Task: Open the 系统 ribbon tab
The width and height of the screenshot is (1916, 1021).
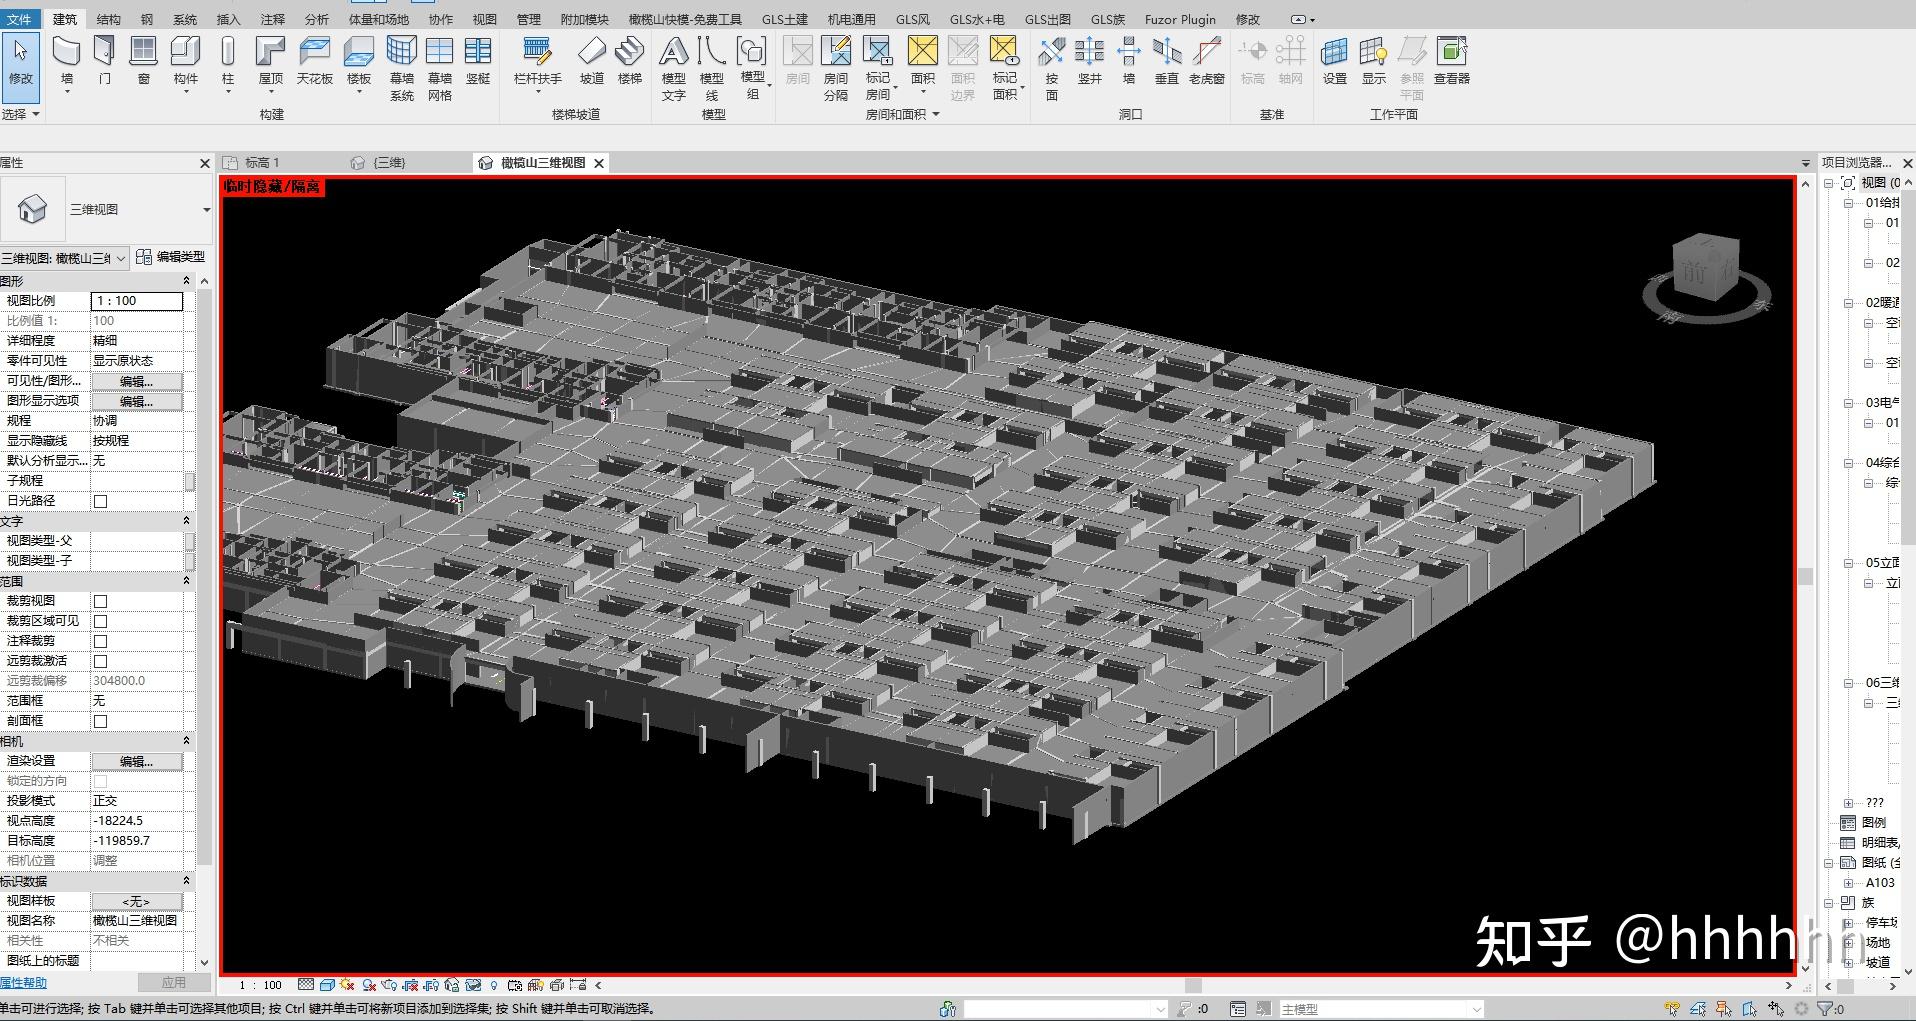Action: click(185, 19)
